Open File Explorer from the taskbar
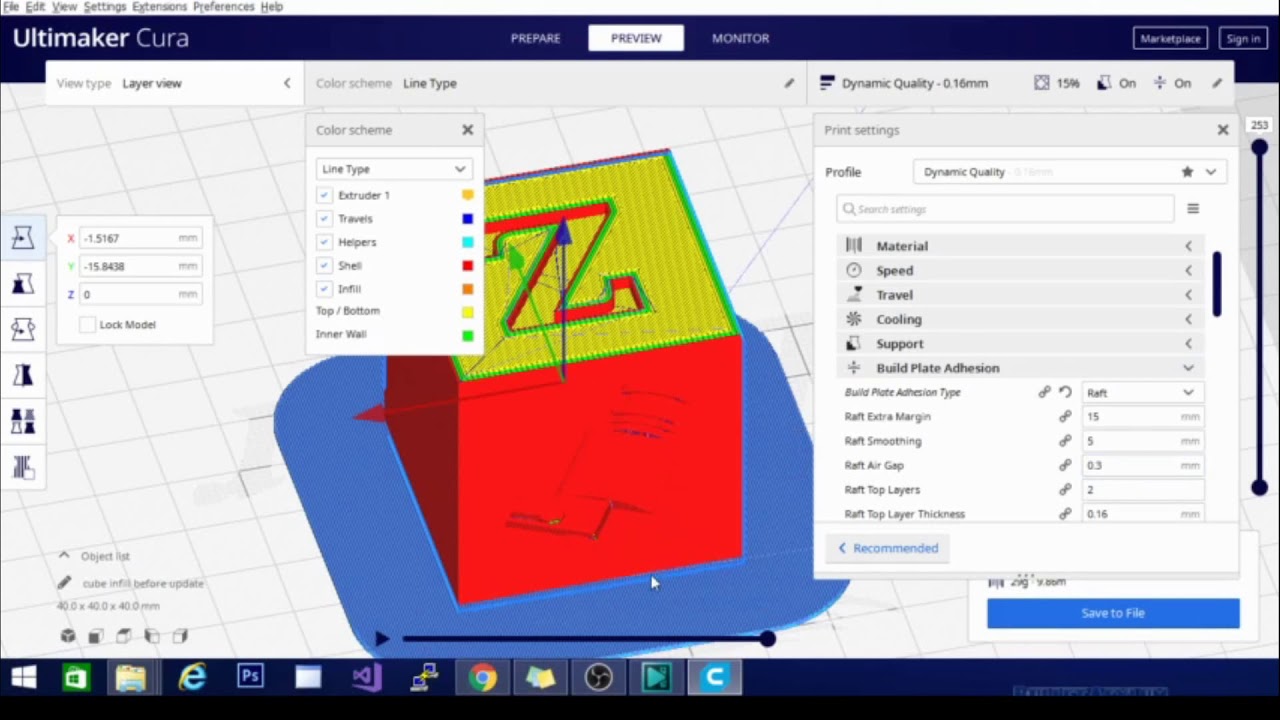Viewport: 1280px width, 720px height. click(x=132, y=678)
